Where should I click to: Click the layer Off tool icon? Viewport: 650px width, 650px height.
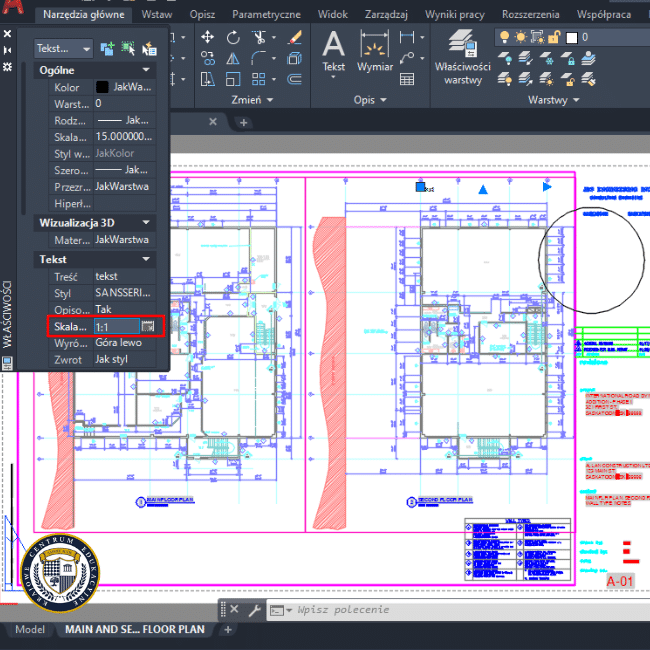click(x=504, y=58)
